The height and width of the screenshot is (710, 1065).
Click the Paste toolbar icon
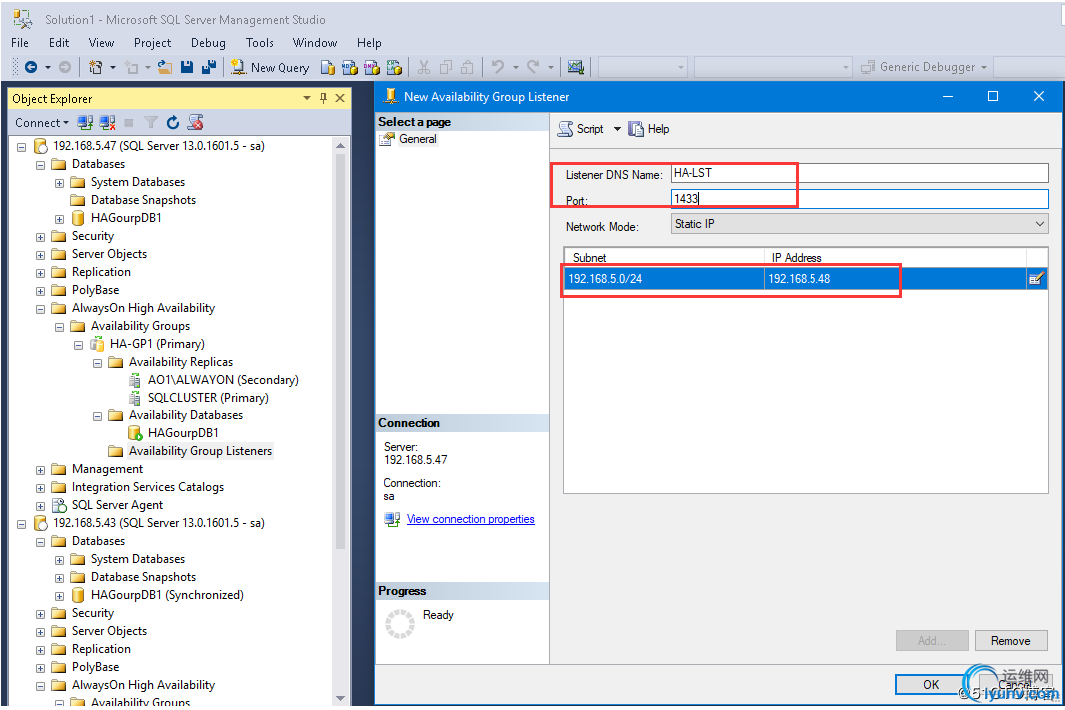tap(467, 67)
